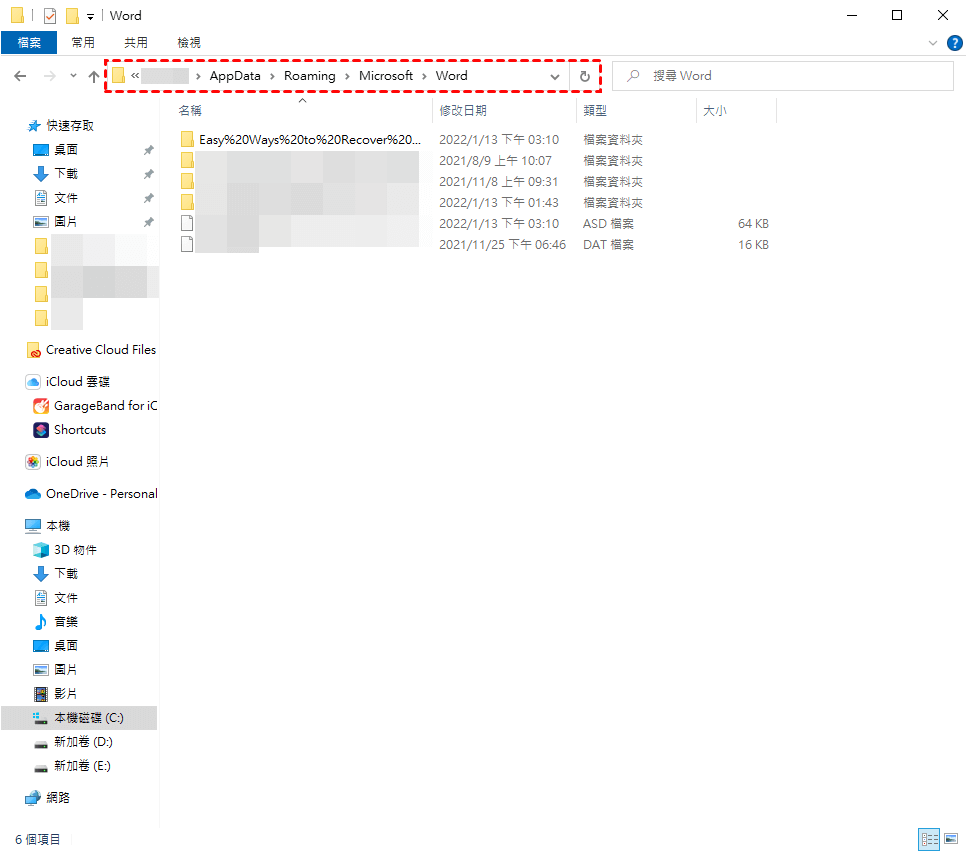Switch to the 常用 ribbon tab
This screenshot has height=852, width=967.
point(83,43)
